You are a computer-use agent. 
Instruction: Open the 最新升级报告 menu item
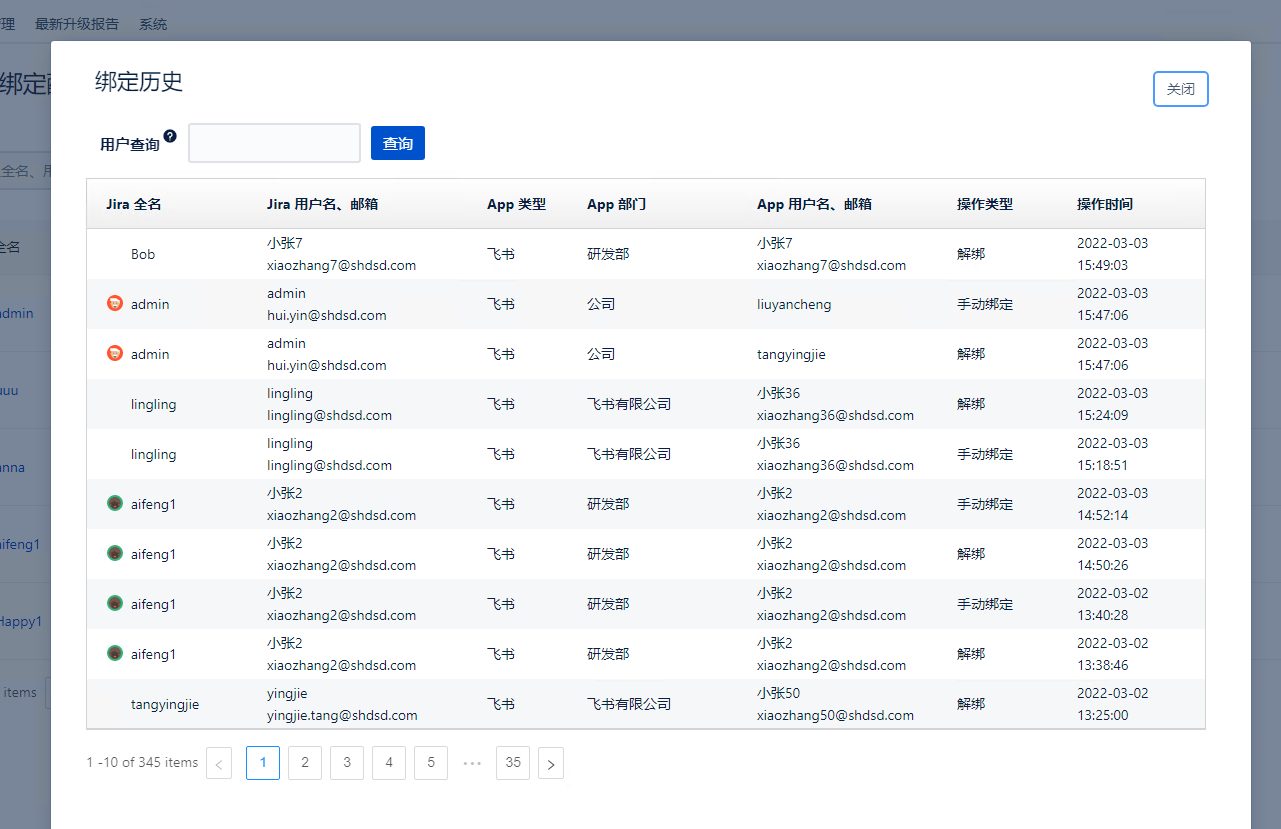pos(77,24)
